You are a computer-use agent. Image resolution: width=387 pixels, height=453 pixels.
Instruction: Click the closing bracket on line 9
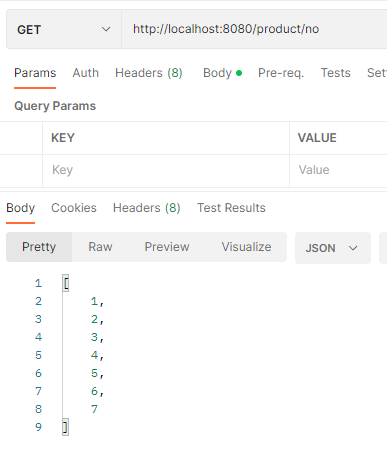(66, 427)
